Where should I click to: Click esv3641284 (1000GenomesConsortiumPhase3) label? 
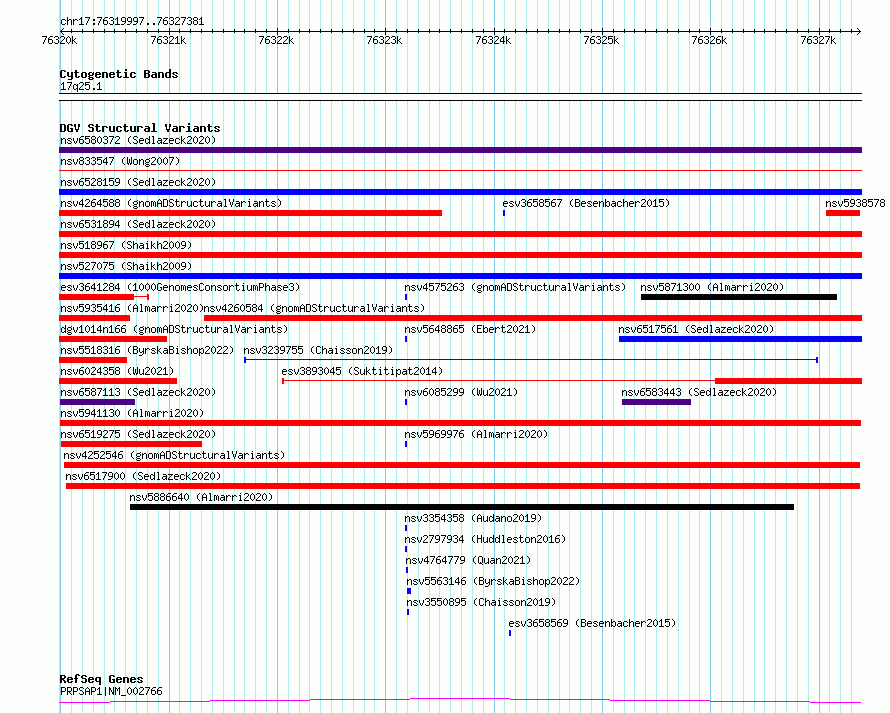[x=180, y=287]
